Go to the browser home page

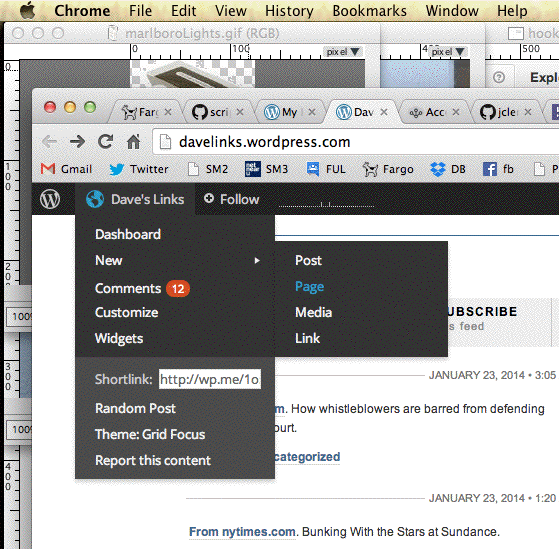[x=134, y=142]
